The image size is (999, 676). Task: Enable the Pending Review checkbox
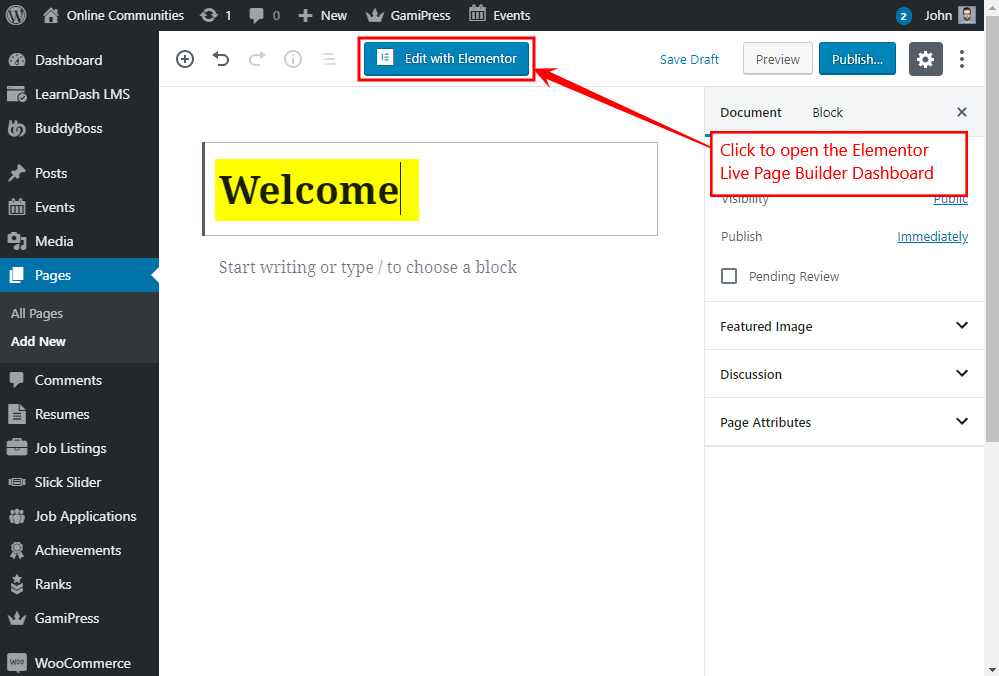point(729,276)
